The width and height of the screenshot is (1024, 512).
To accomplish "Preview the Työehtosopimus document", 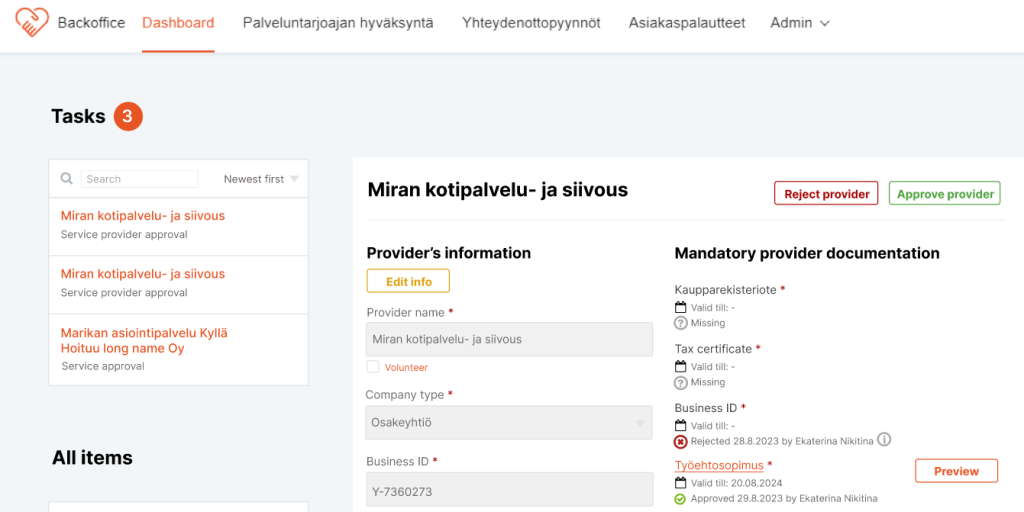I will click(x=956, y=471).
